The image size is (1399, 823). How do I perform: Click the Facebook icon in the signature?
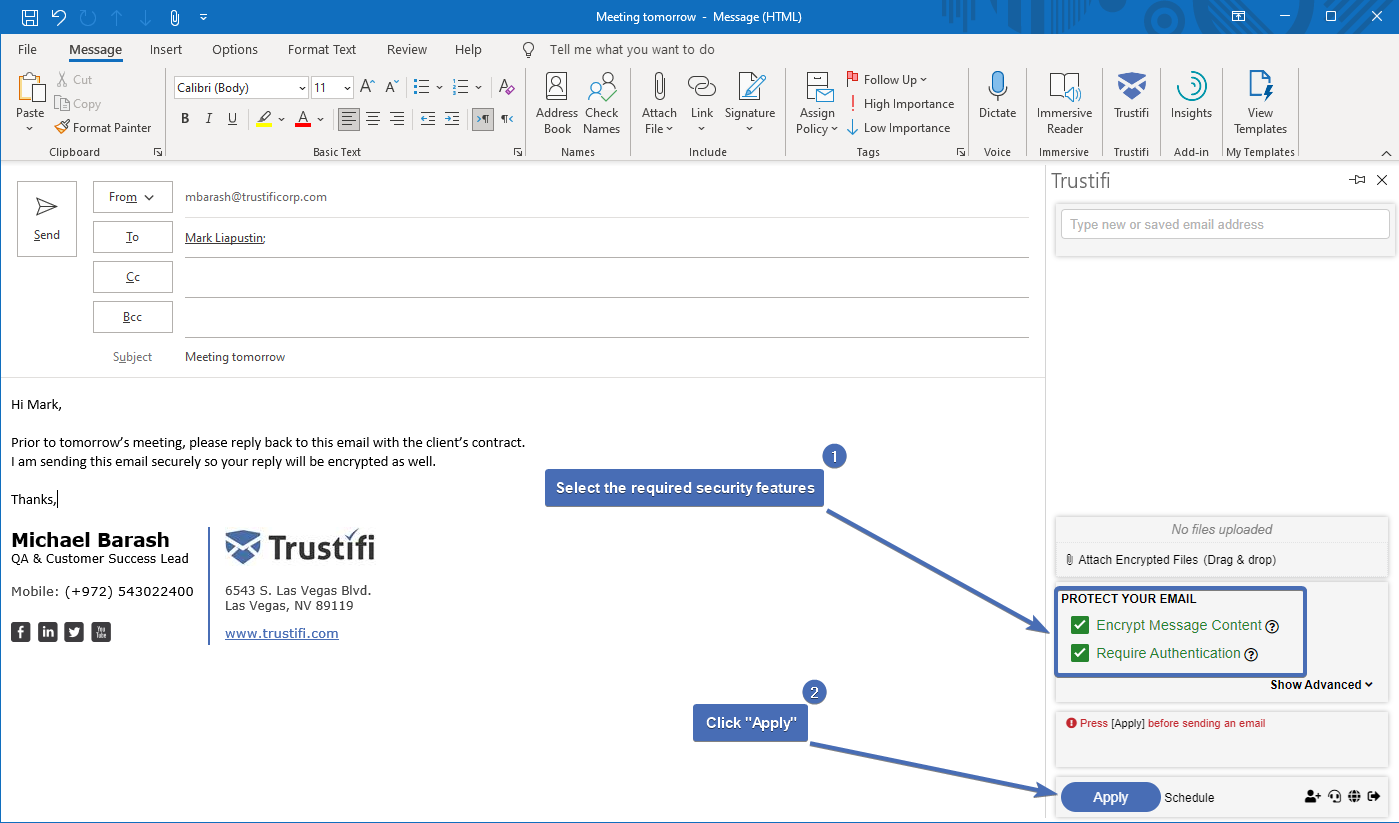pos(21,631)
